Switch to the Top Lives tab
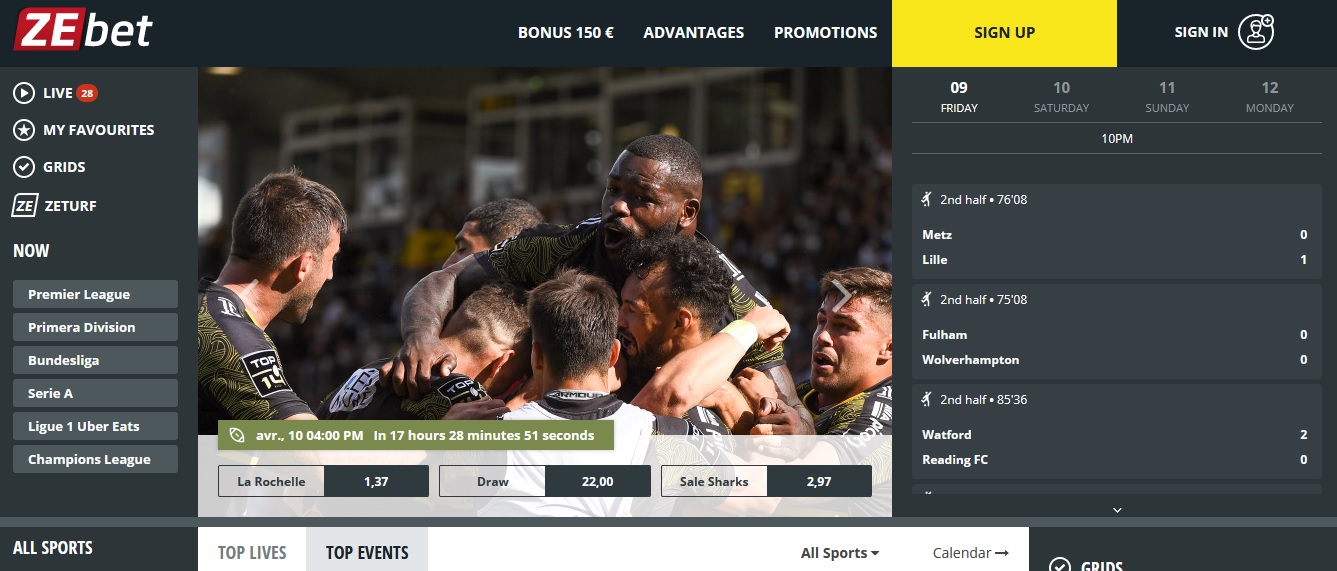The width and height of the screenshot is (1337, 571). pyautogui.click(x=252, y=552)
